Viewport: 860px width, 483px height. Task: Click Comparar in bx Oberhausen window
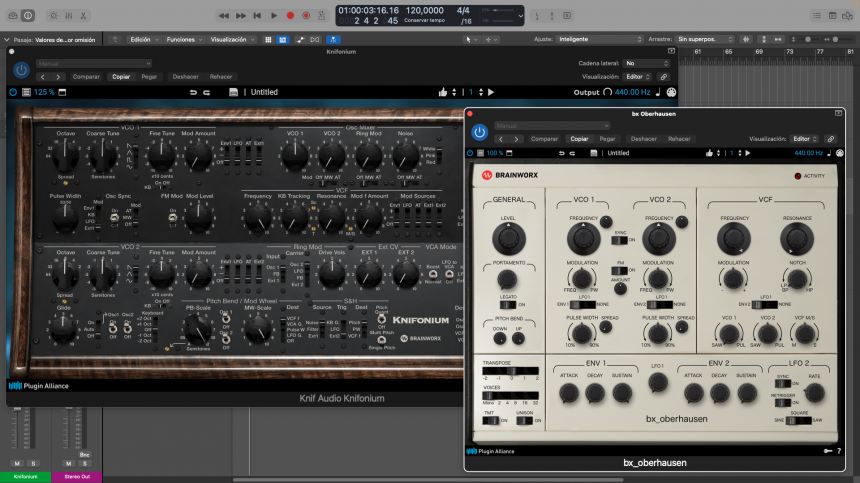pyautogui.click(x=544, y=139)
